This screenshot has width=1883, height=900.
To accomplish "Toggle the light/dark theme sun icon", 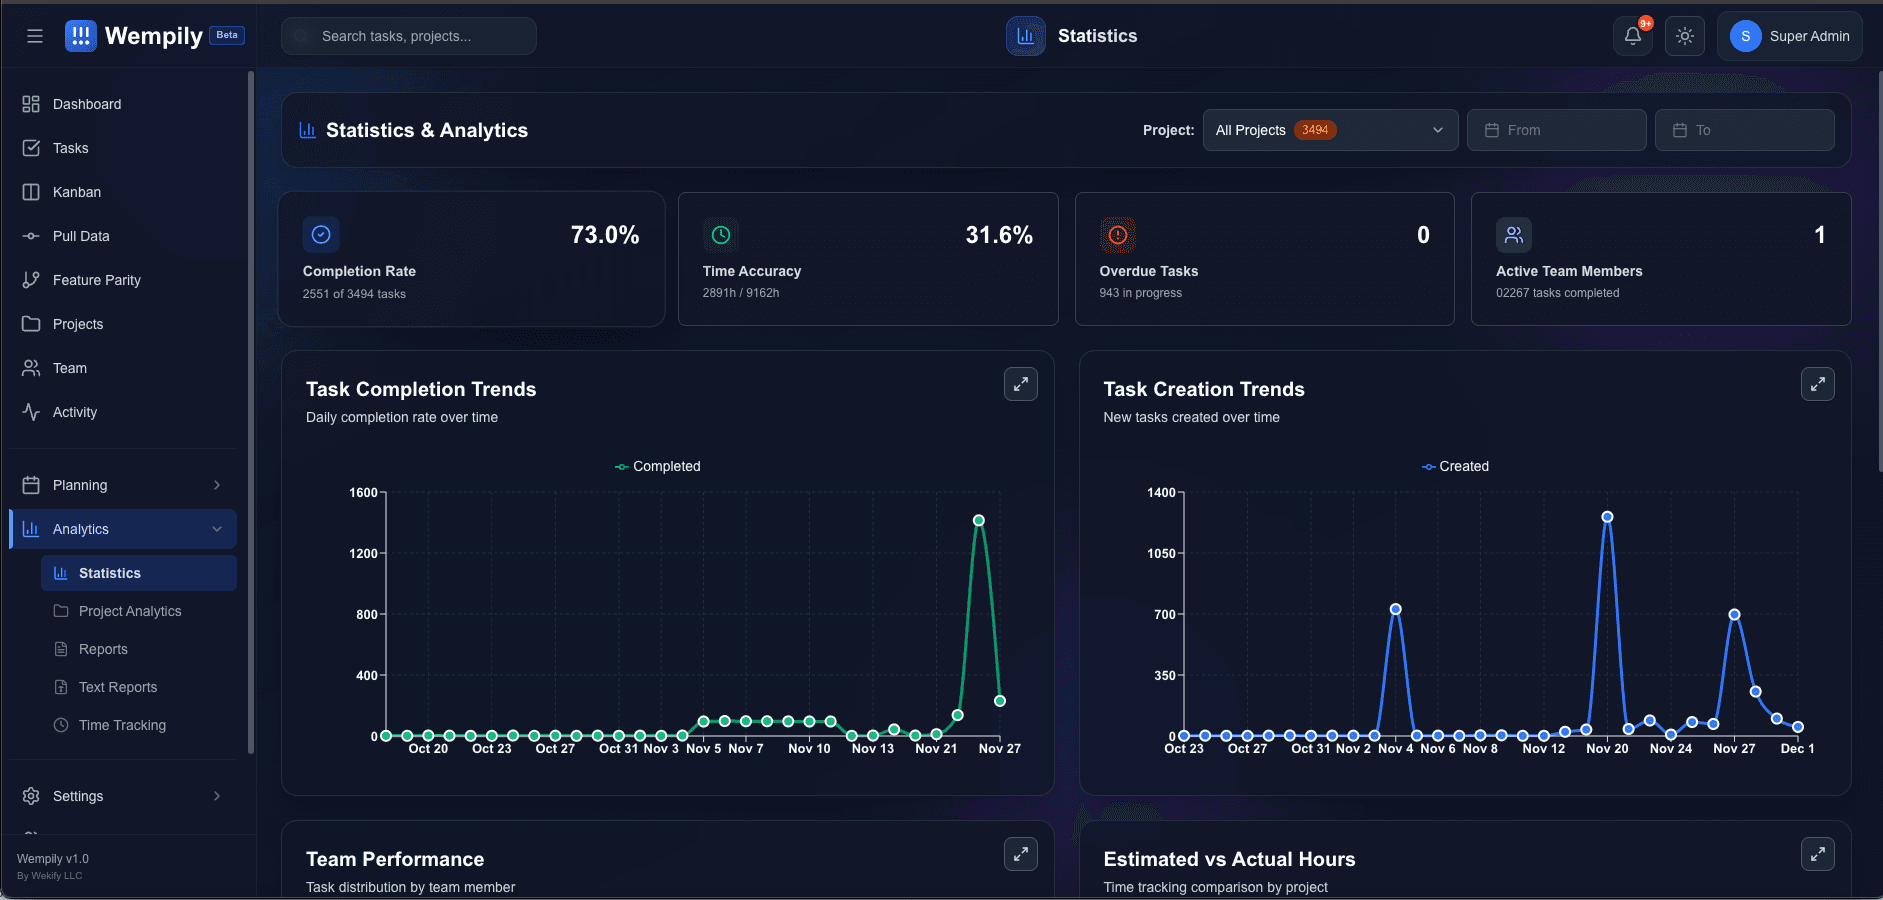I will click(x=1685, y=36).
